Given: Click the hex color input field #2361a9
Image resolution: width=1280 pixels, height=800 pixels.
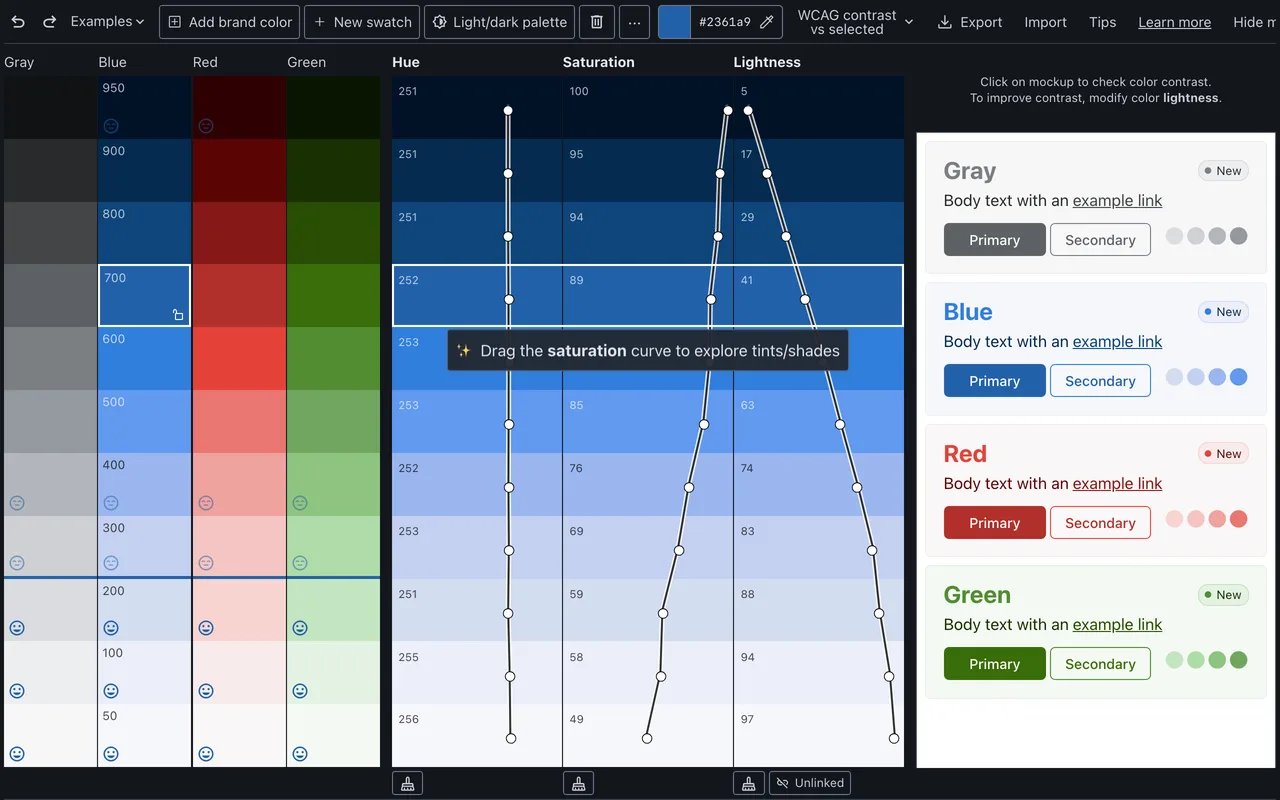Looking at the screenshot, I should (x=725, y=22).
